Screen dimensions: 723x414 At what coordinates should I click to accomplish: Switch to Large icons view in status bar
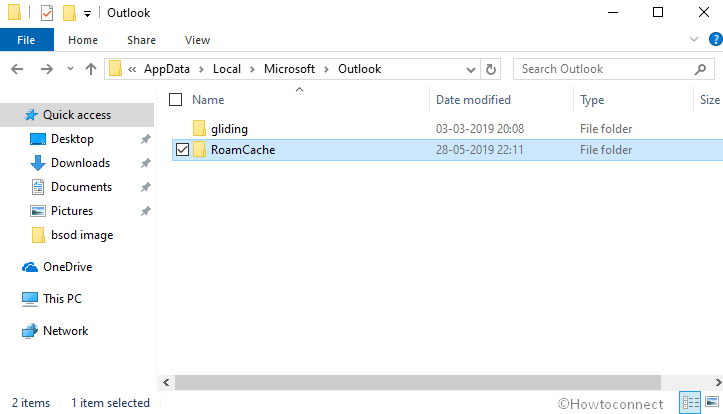(x=712, y=402)
